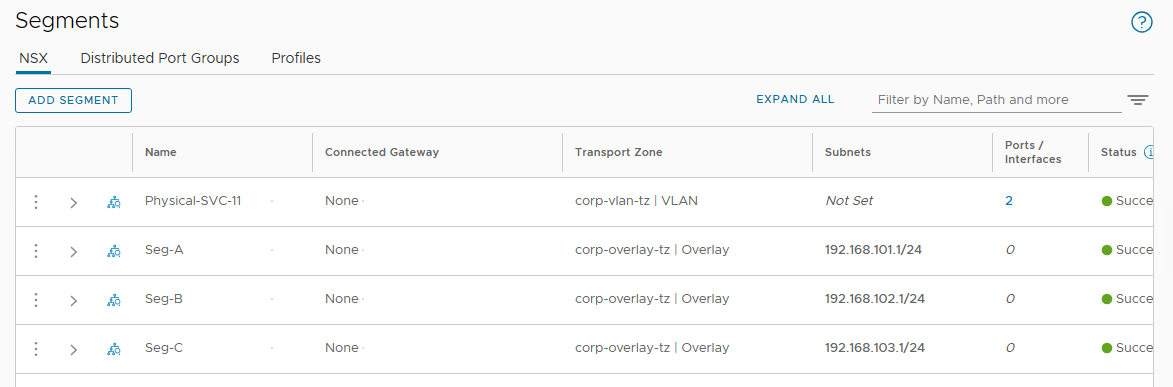
Task: Open actions menu for Seg-A
Action: pos(36,251)
